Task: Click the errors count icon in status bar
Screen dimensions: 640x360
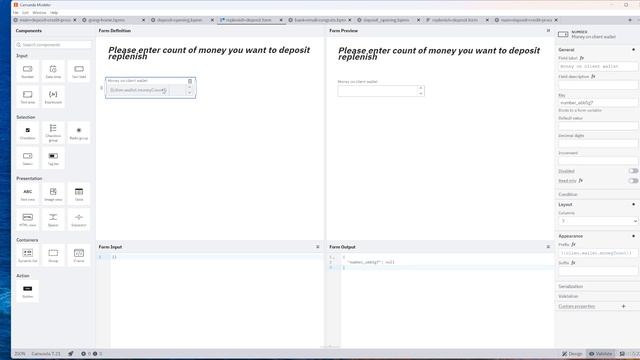Action: [x=83, y=353]
